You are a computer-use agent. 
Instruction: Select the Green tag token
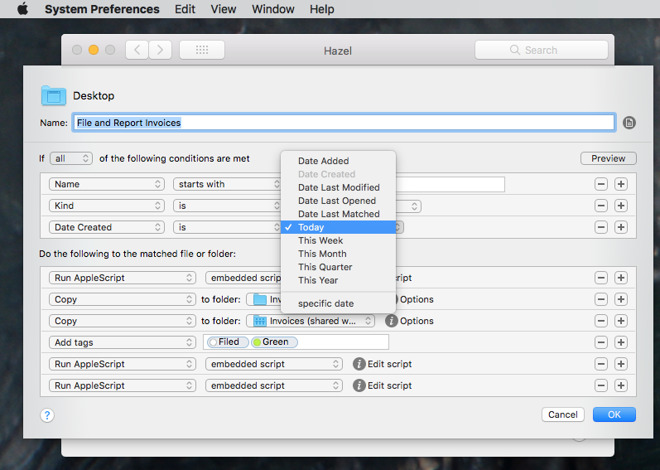274,342
